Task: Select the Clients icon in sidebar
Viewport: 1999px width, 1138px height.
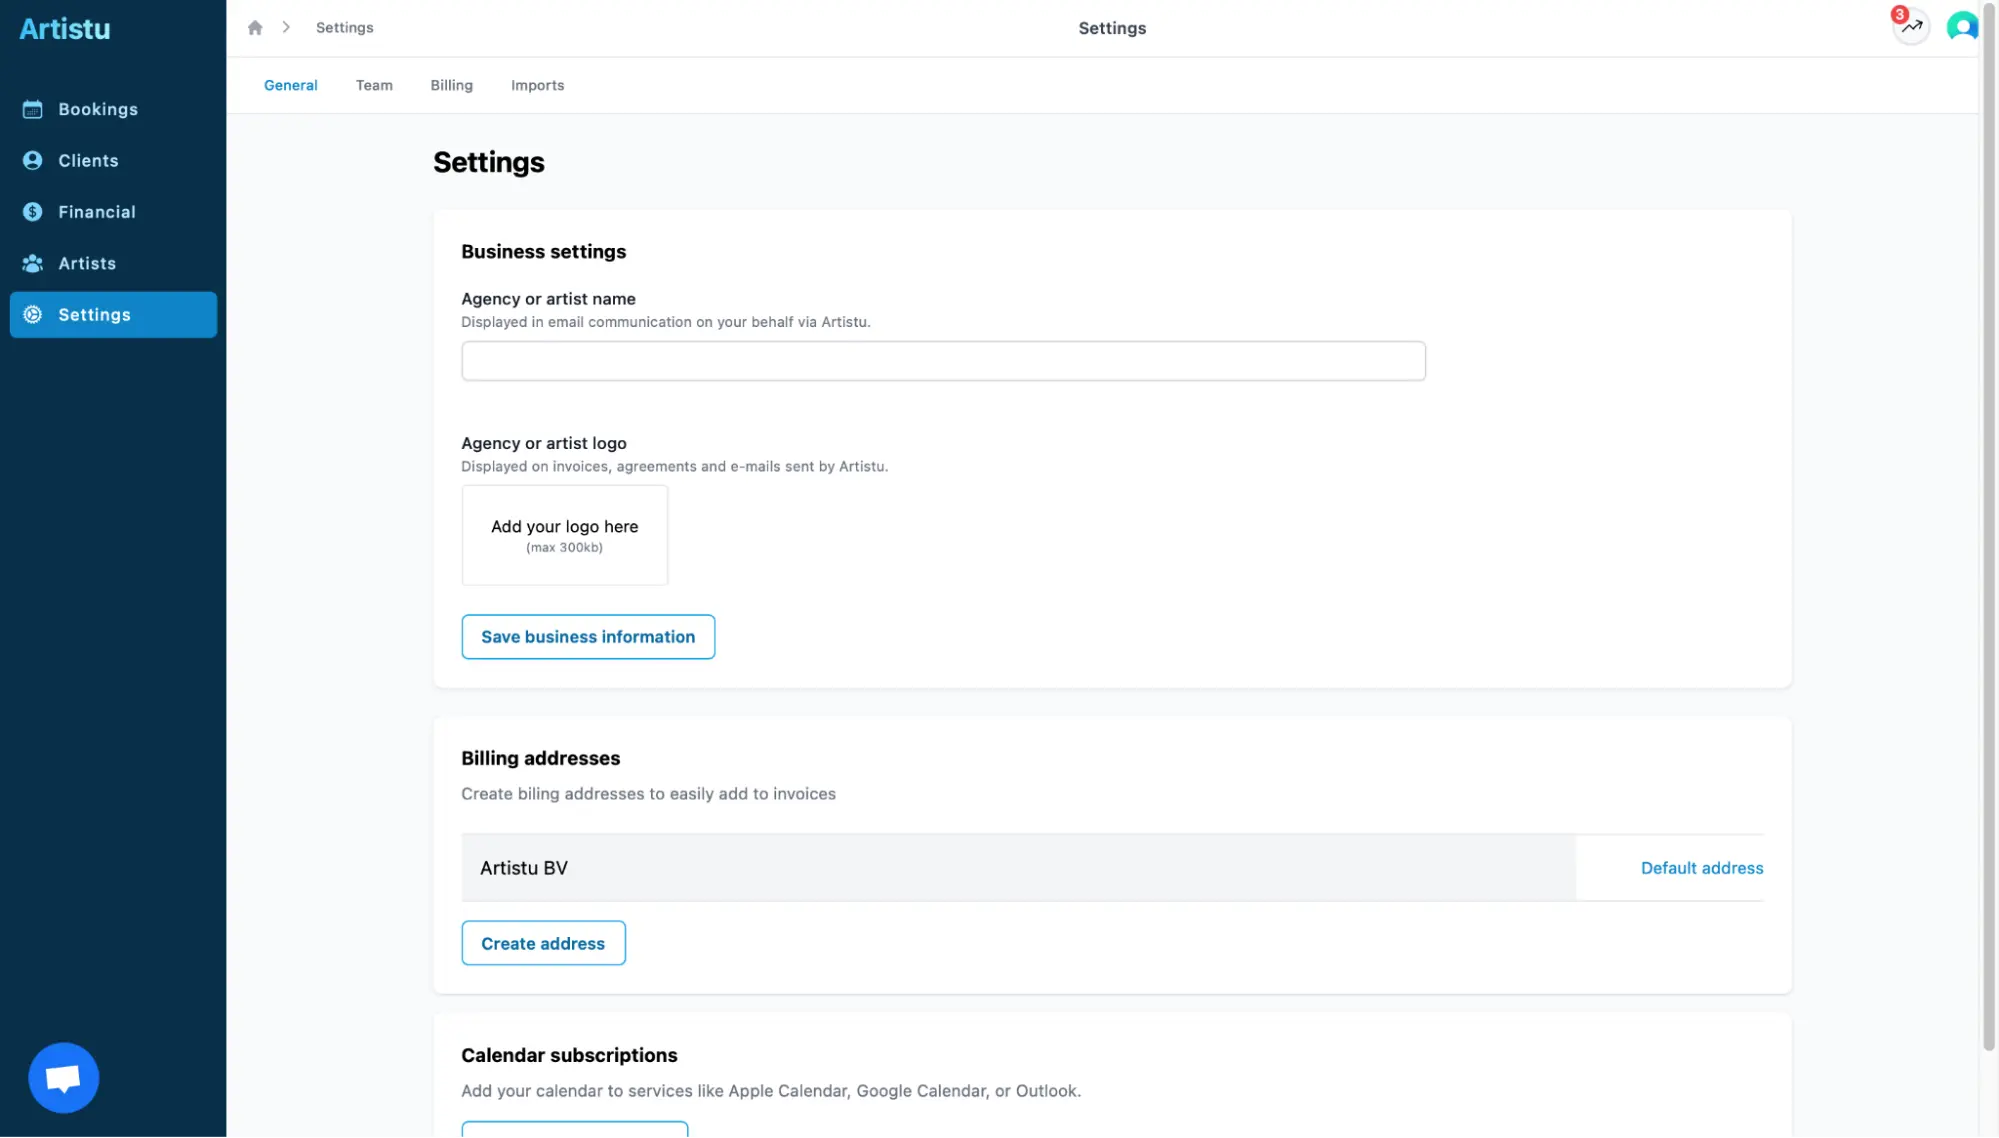Action: click(33, 160)
